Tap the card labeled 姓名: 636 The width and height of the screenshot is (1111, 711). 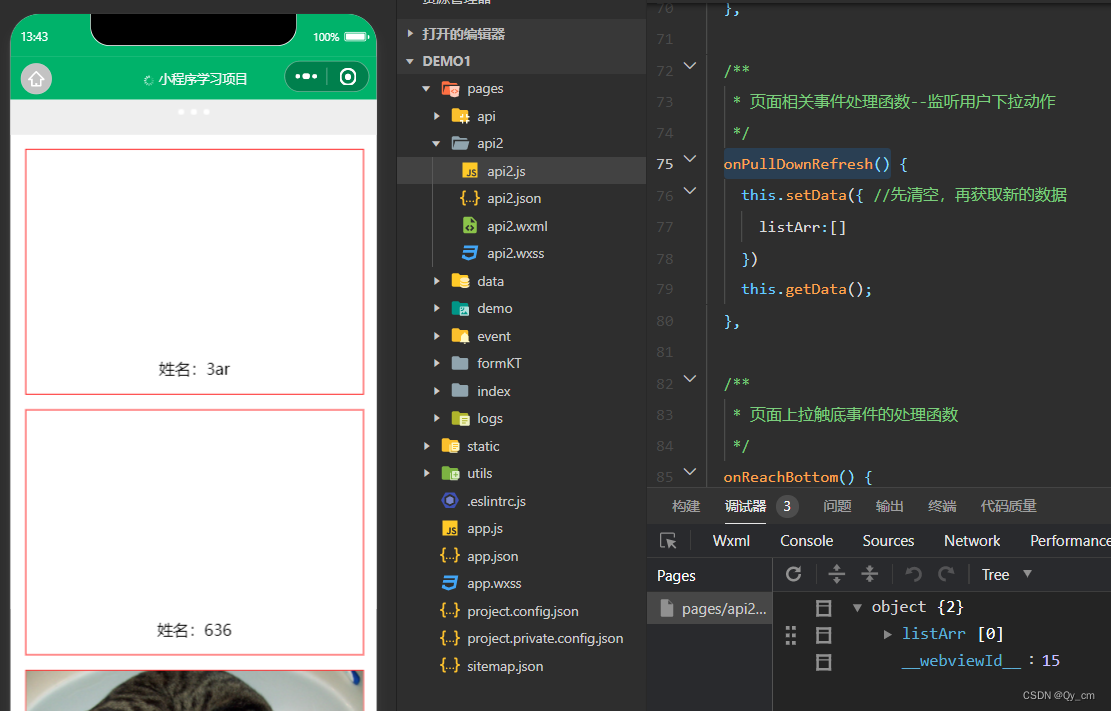(194, 532)
